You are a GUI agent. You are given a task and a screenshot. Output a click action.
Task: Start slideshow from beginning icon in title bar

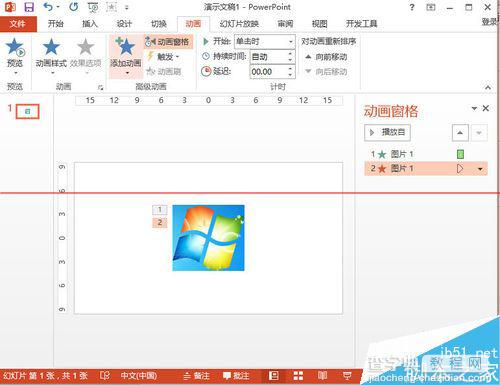93,7
